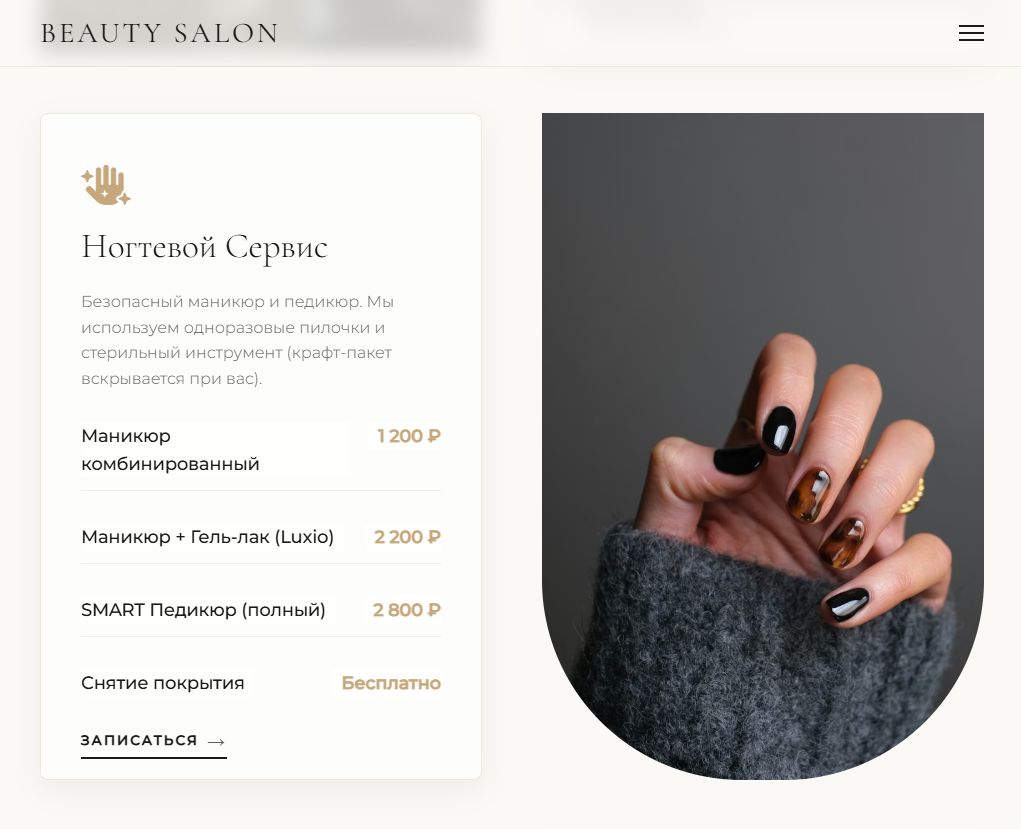
Task: Click the arrow next to ЗАПИСАТЬСЯ
Action: coord(216,741)
